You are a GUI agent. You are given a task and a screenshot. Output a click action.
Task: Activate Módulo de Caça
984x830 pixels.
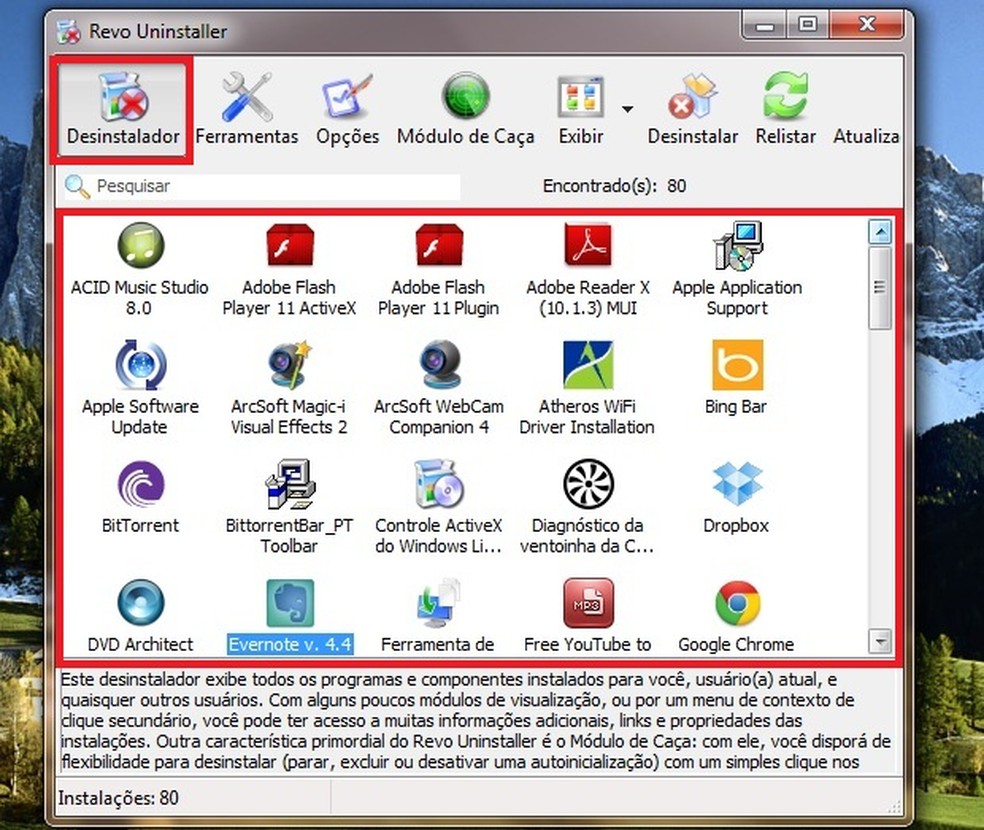point(466,110)
